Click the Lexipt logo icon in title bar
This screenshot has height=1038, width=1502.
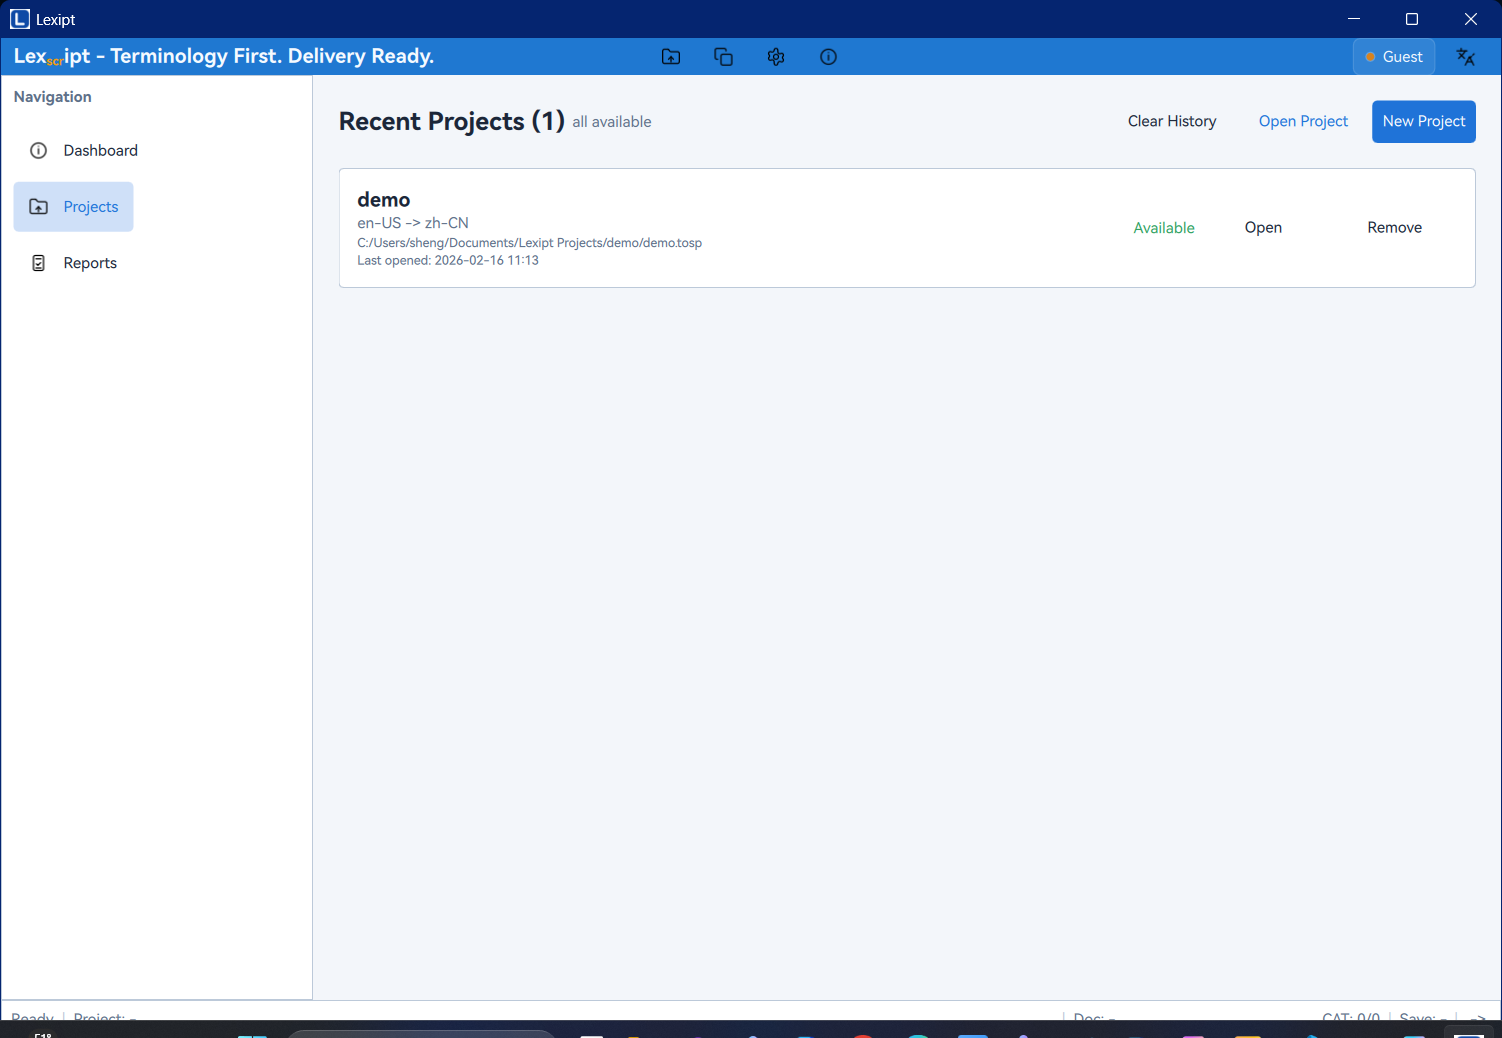pos(20,19)
